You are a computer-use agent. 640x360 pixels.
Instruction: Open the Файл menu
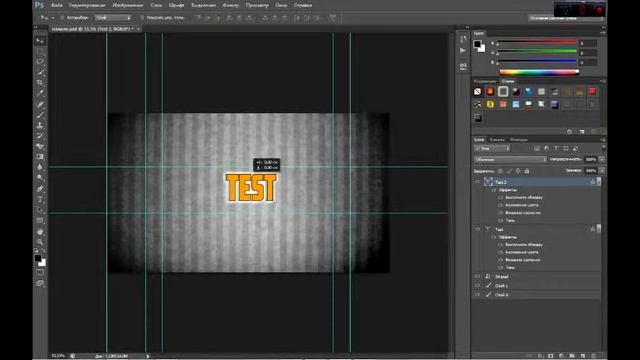(57, 5)
